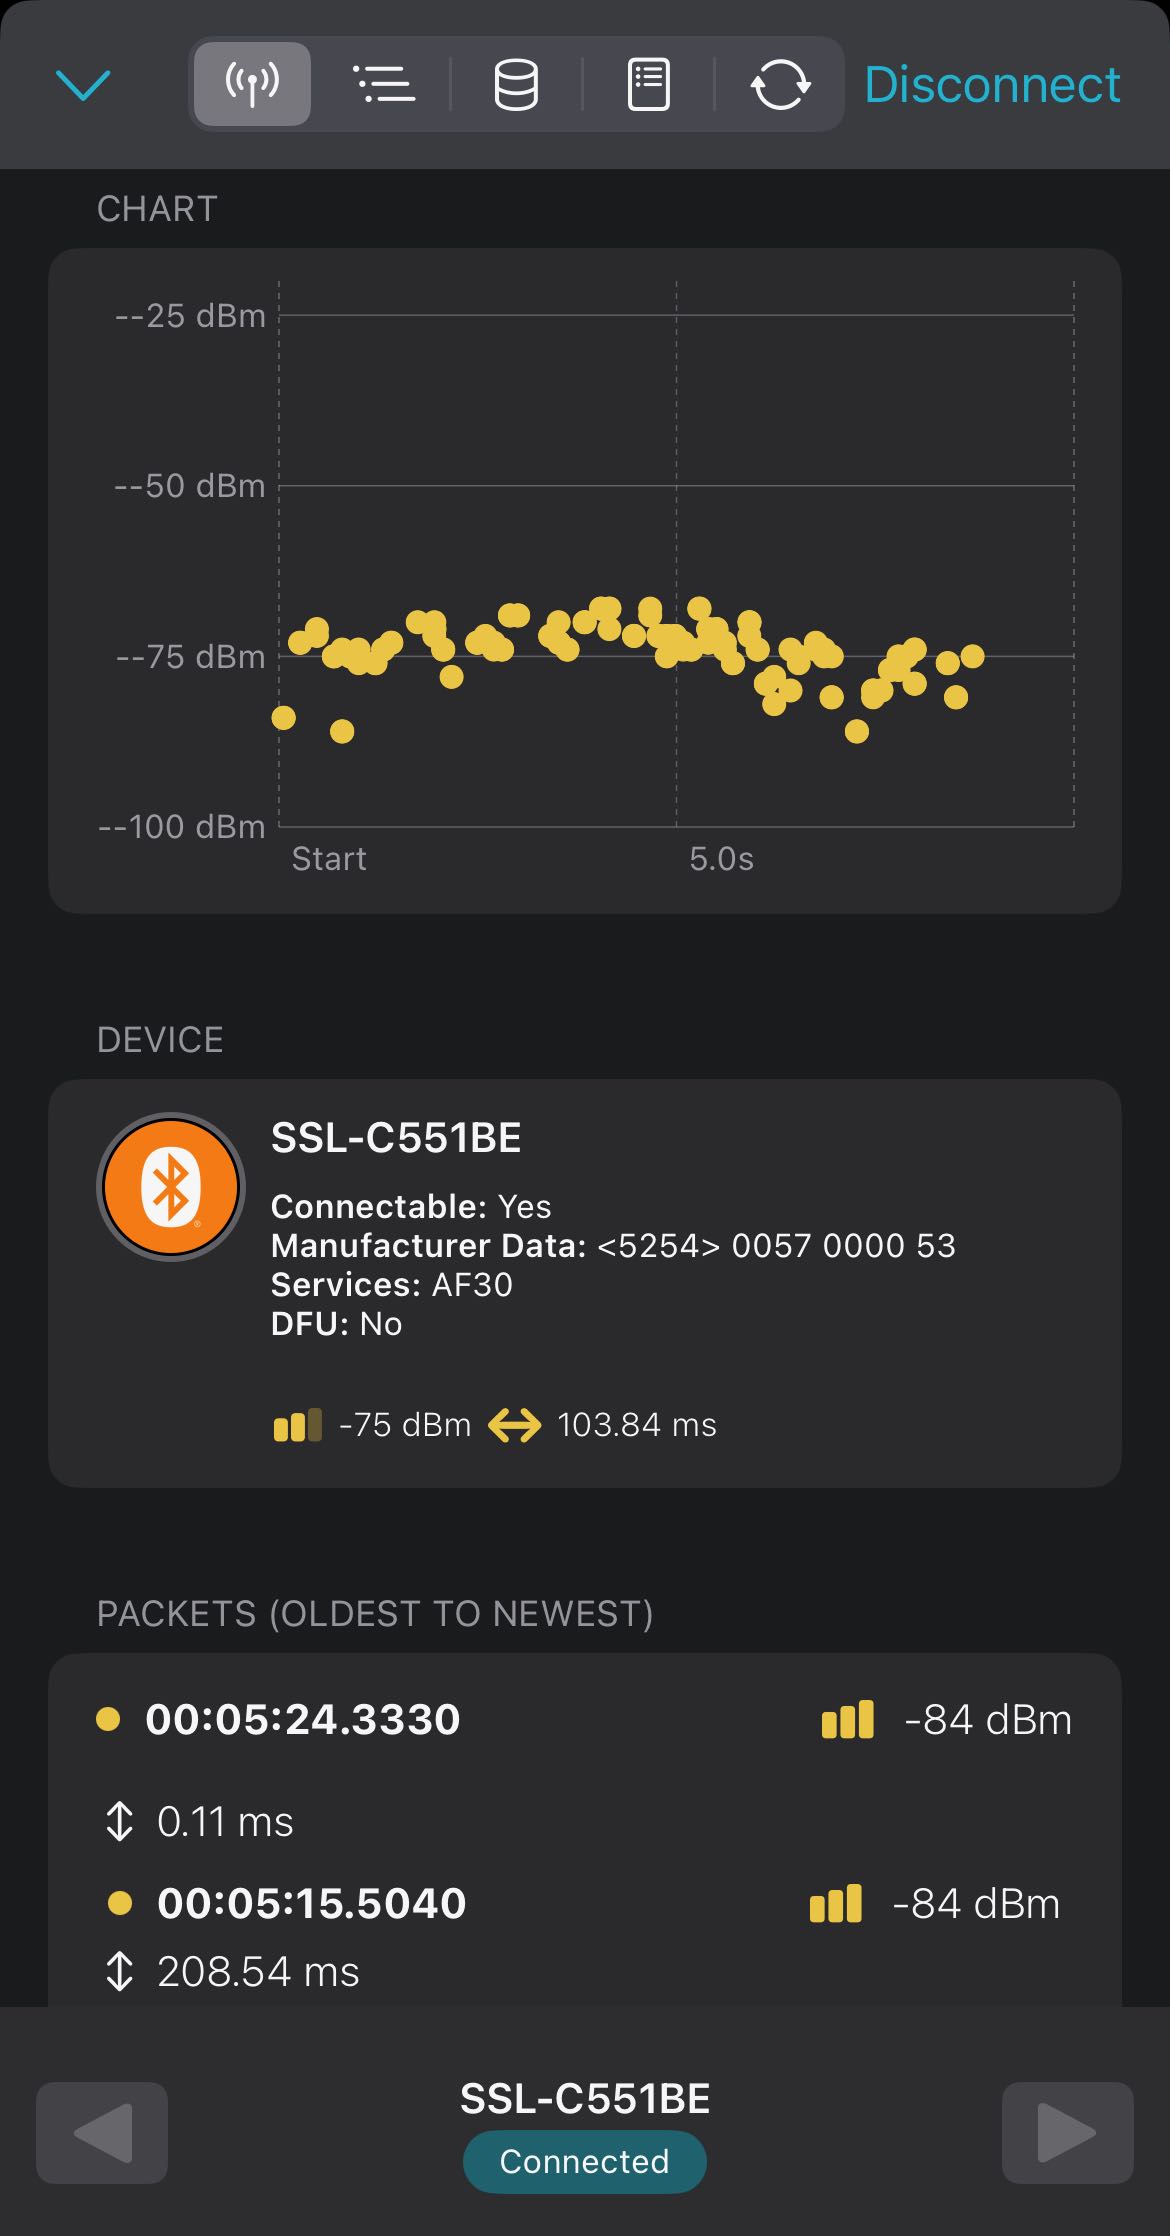Tap the Disconnect link

tap(991, 85)
